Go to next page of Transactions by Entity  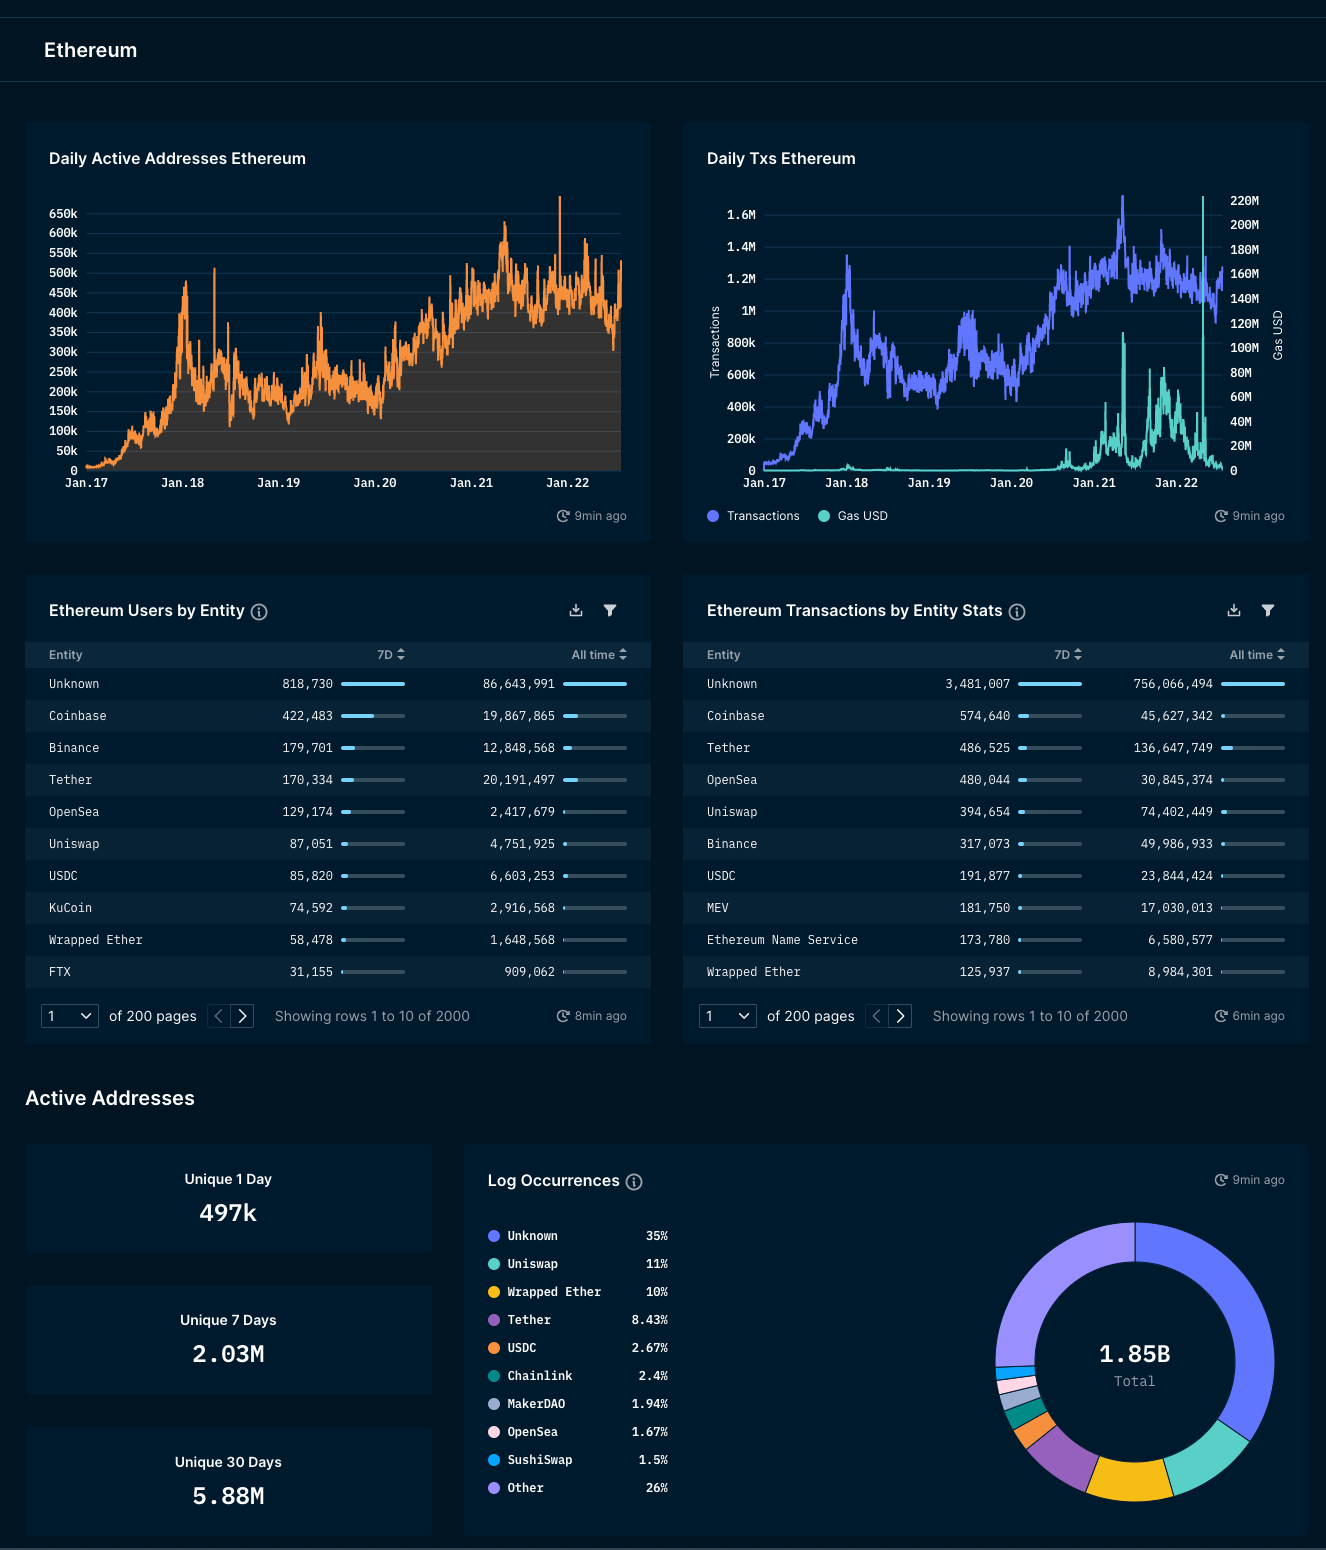tap(900, 1016)
